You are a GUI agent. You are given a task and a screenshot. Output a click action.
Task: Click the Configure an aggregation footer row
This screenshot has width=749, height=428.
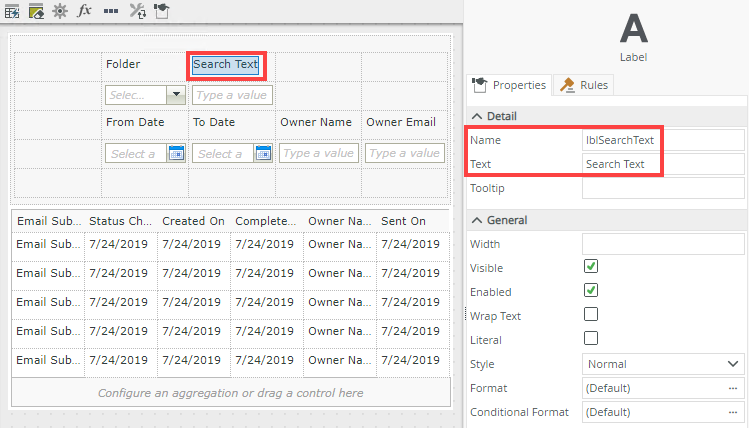click(x=231, y=393)
